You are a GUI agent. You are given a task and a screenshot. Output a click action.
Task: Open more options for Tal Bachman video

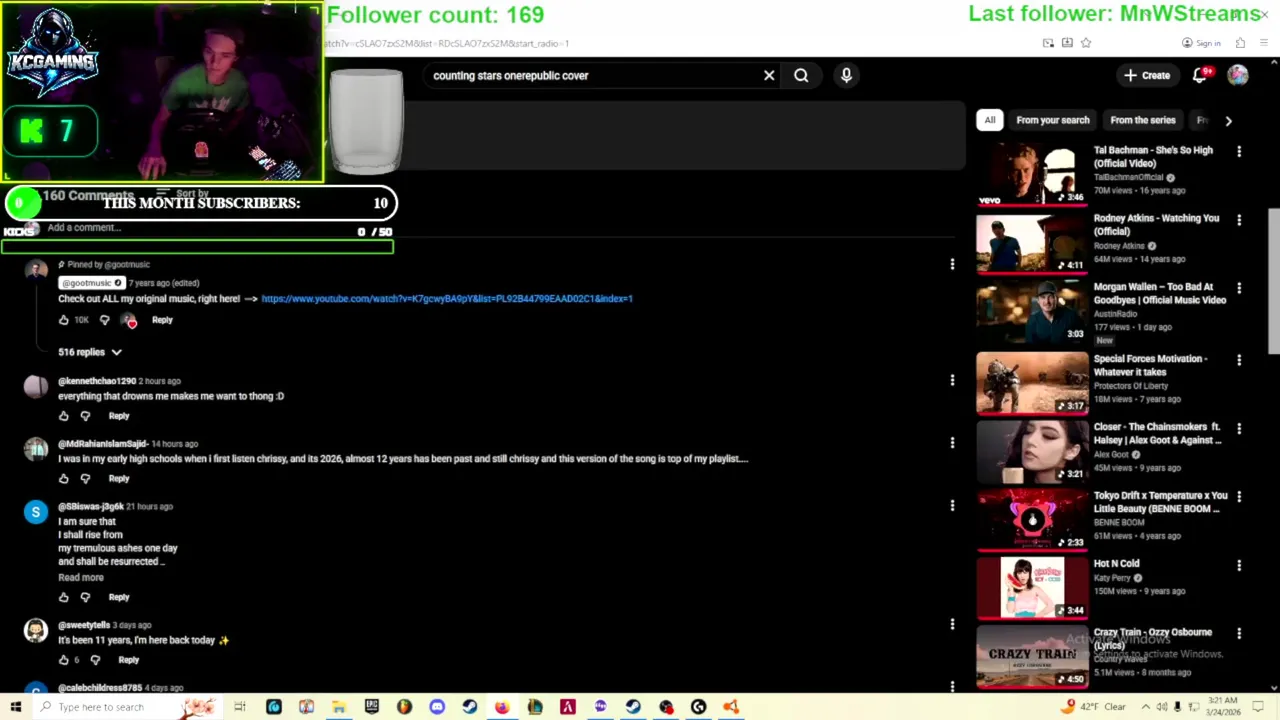pyautogui.click(x=1239, y=151)
